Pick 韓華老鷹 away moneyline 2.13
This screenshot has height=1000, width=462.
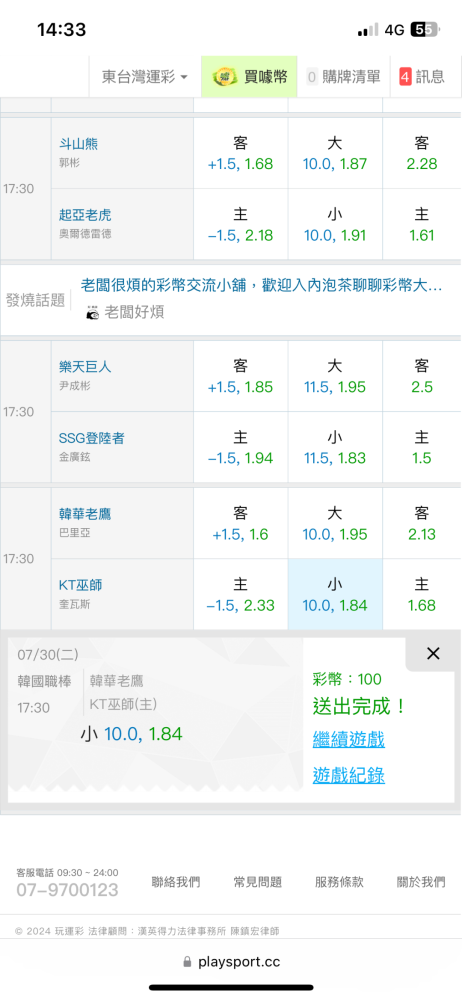[x=422, y=523]
